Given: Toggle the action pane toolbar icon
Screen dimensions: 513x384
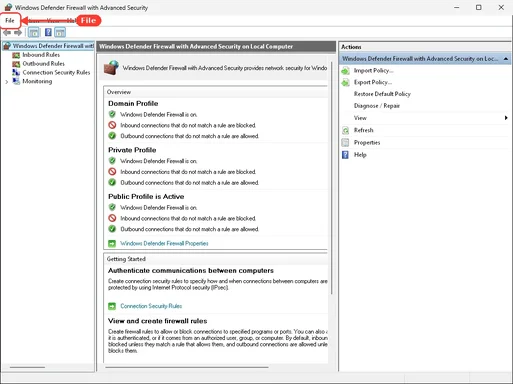Looking at the screenshot, I should coord(60,32).
